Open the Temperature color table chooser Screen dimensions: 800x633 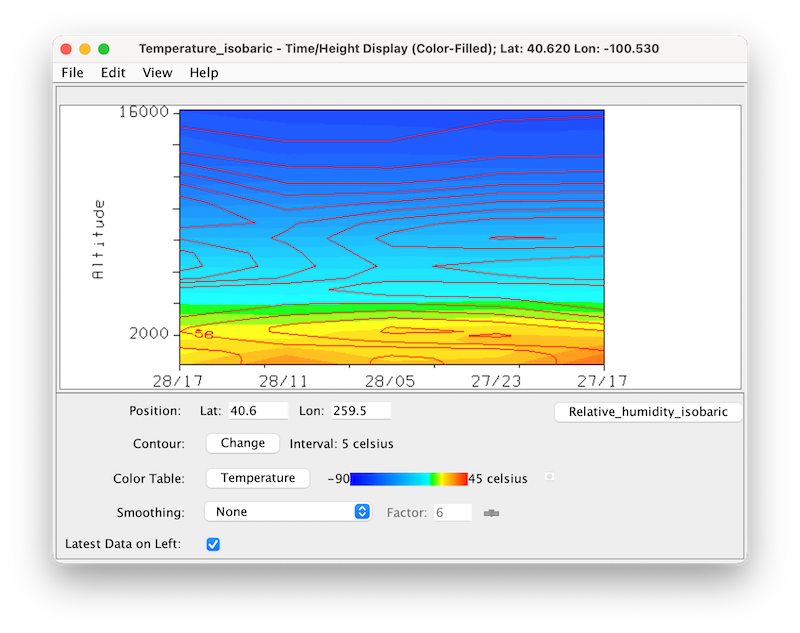click(x=257, y=478)
